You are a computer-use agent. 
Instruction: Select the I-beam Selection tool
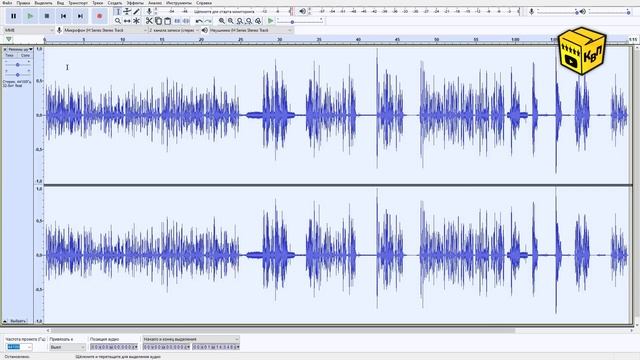118,11
